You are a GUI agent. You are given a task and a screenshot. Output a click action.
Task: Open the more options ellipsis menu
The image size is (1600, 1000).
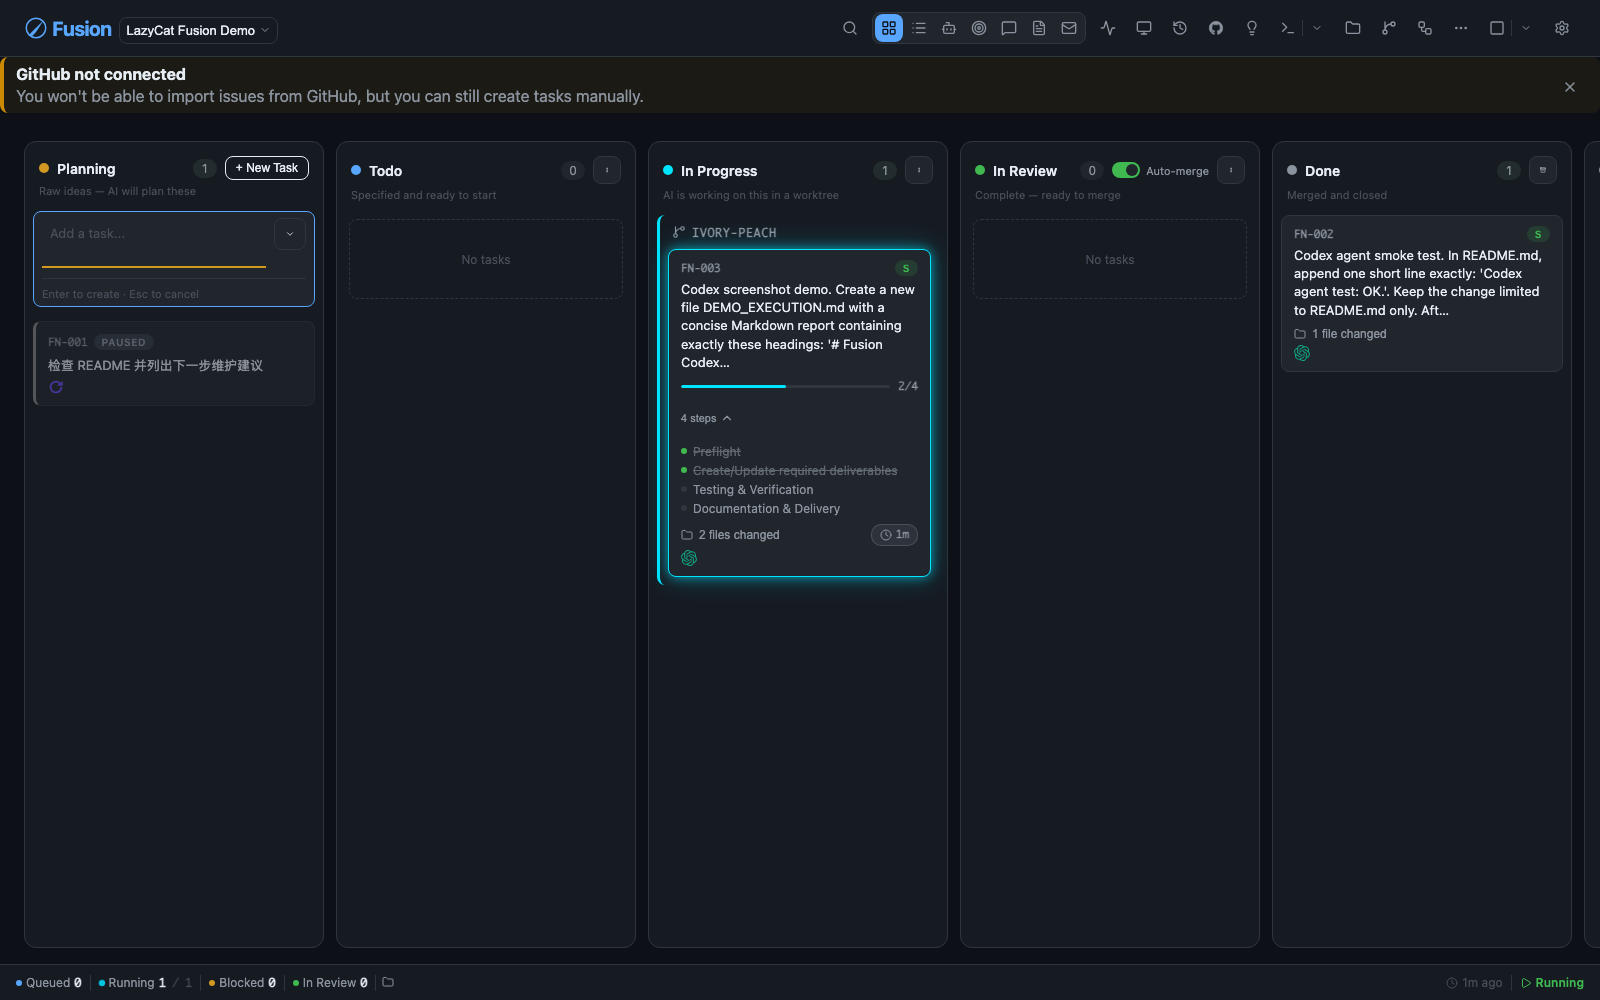[1461, 28]
